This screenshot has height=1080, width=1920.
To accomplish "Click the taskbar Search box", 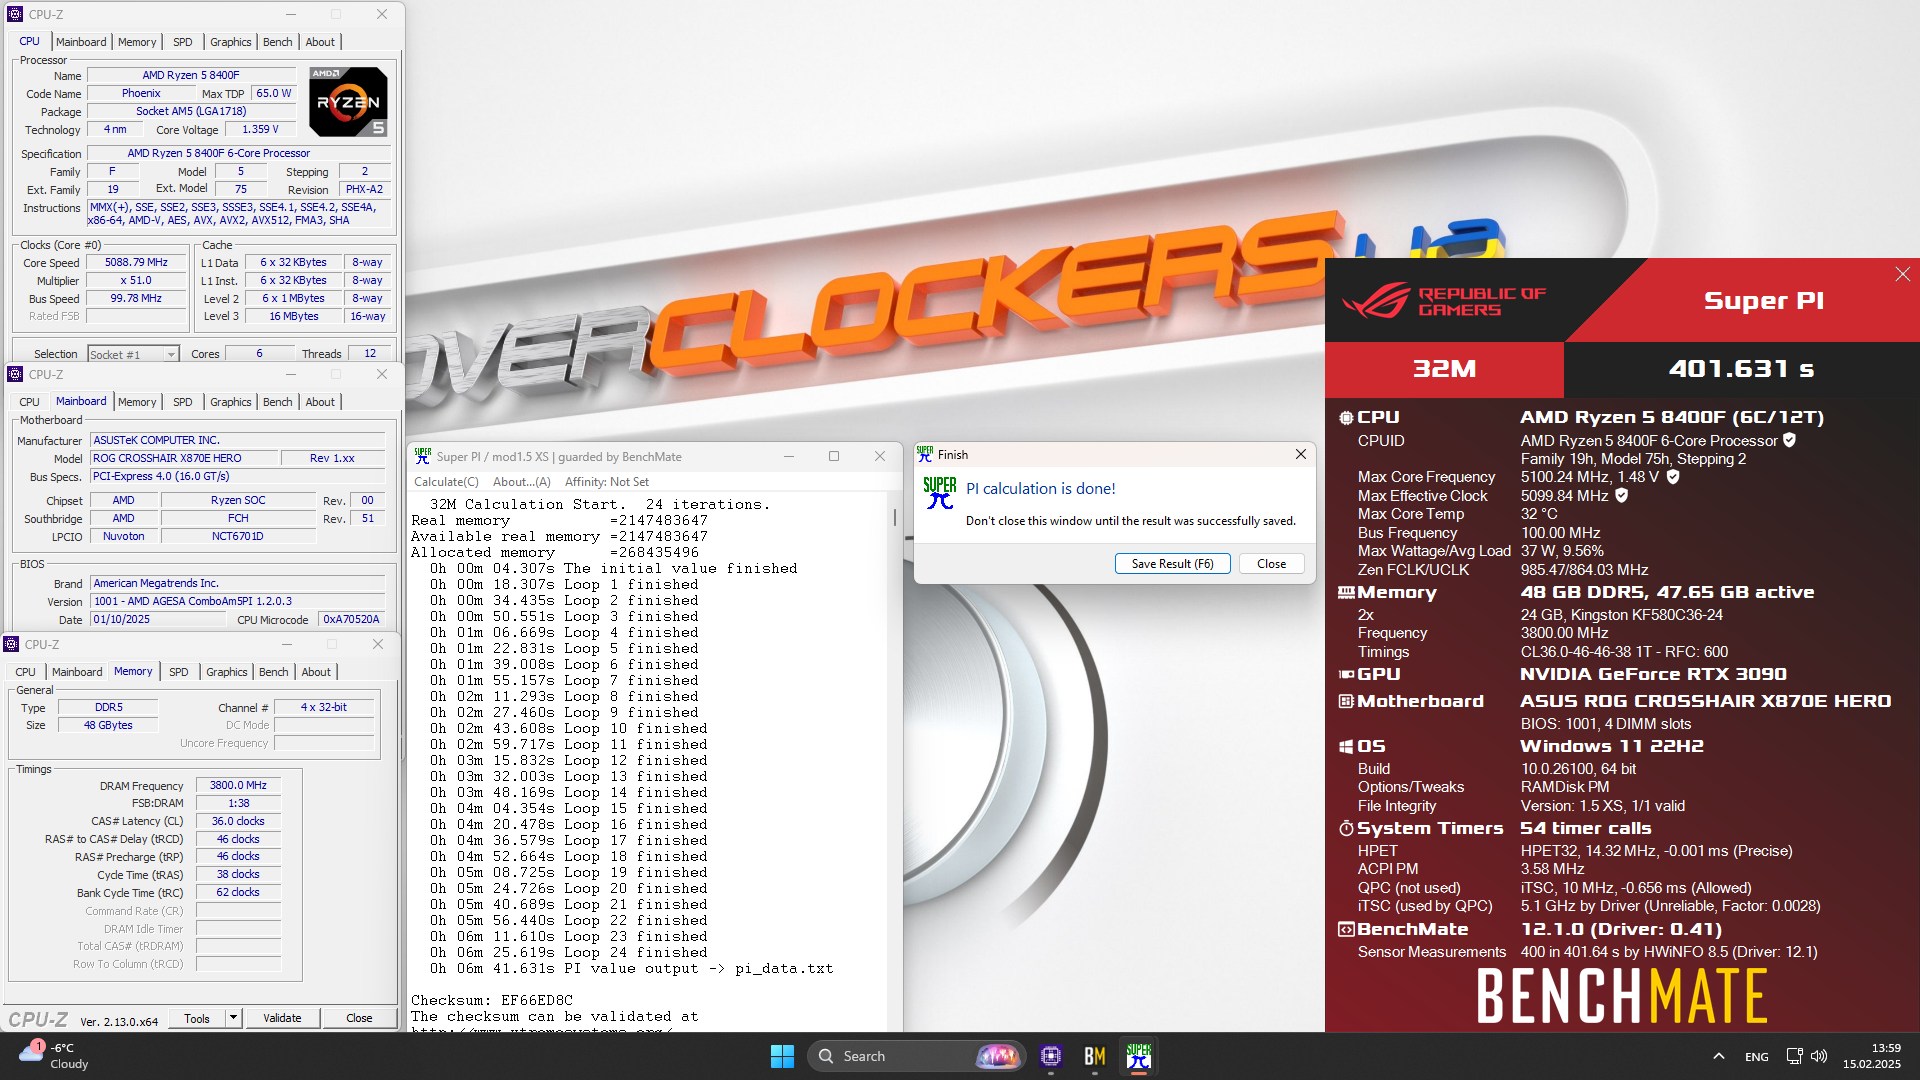I will [x=916, y=1056].
